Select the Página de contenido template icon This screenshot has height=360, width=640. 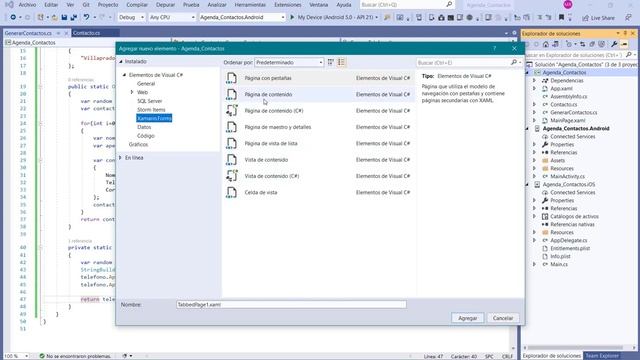pyautogui.click(x=231, y=94)
